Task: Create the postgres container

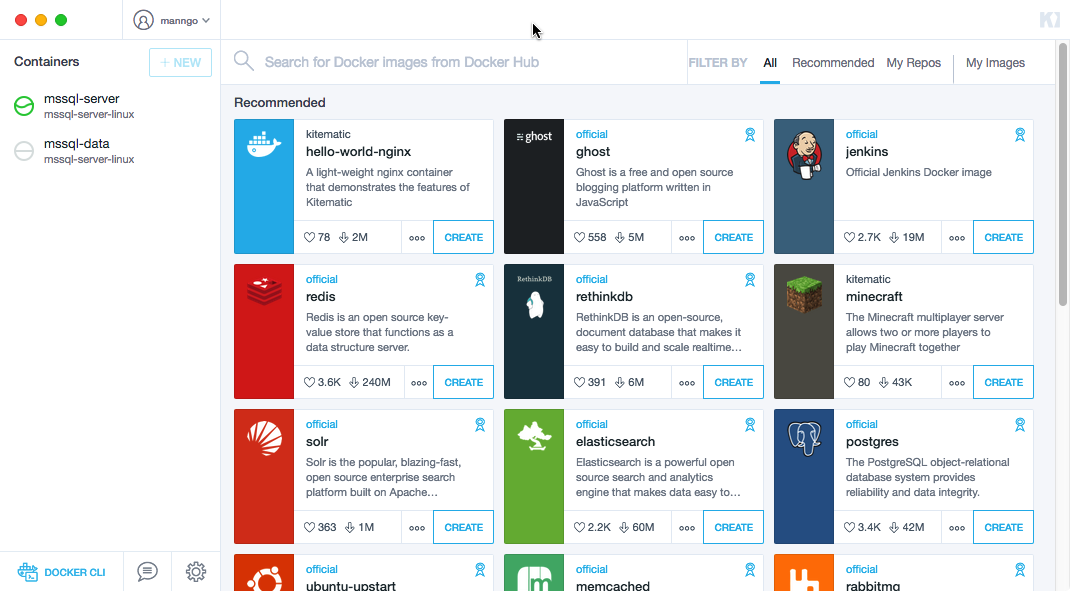Action: (x=1003, y=528)
